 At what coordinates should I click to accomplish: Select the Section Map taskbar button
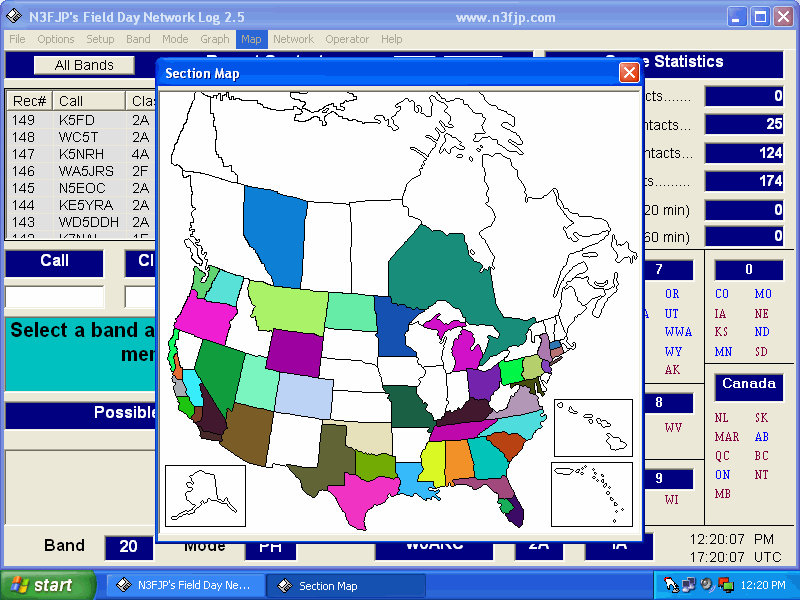tap(346, 585)
